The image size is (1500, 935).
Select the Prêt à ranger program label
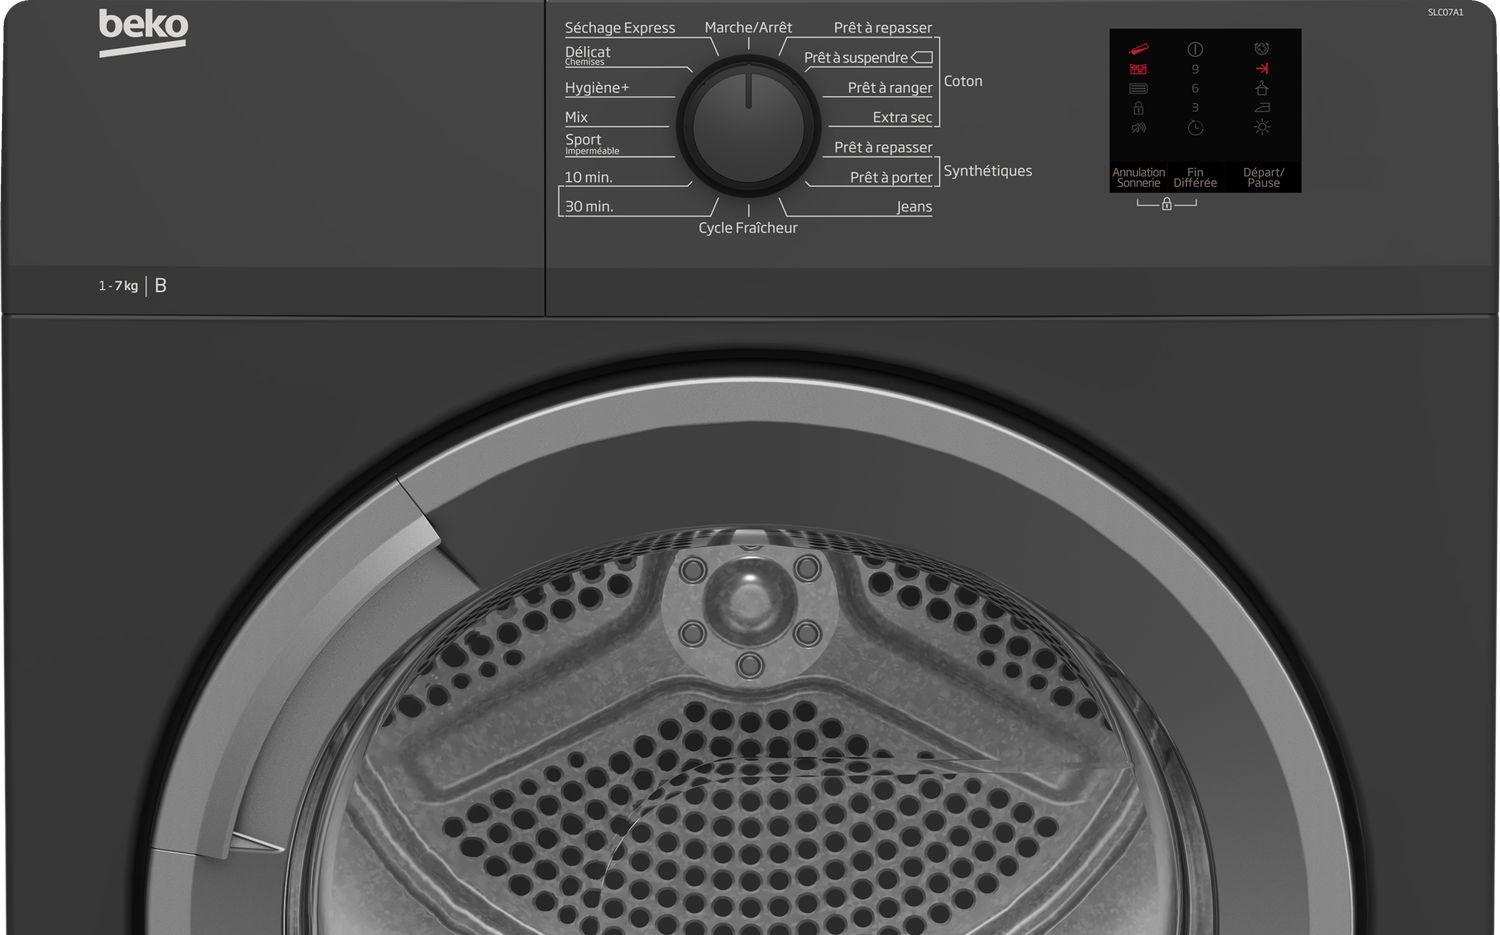pos(890,88)
